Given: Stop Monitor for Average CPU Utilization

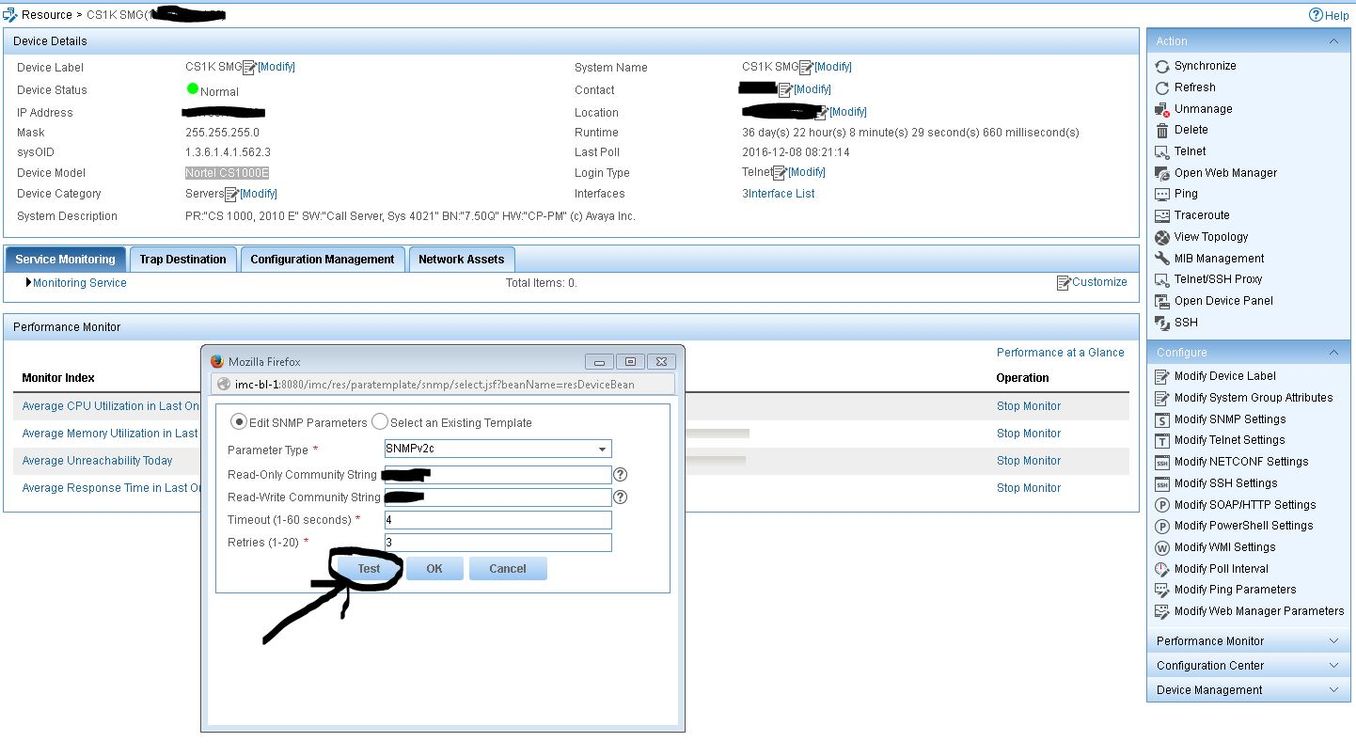Looking at the screenshot, I should pyautogui.click(x=1028, y=406).
